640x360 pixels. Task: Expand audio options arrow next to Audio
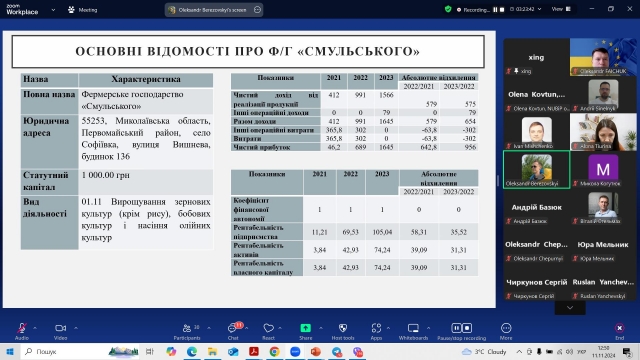coord(35,328)
